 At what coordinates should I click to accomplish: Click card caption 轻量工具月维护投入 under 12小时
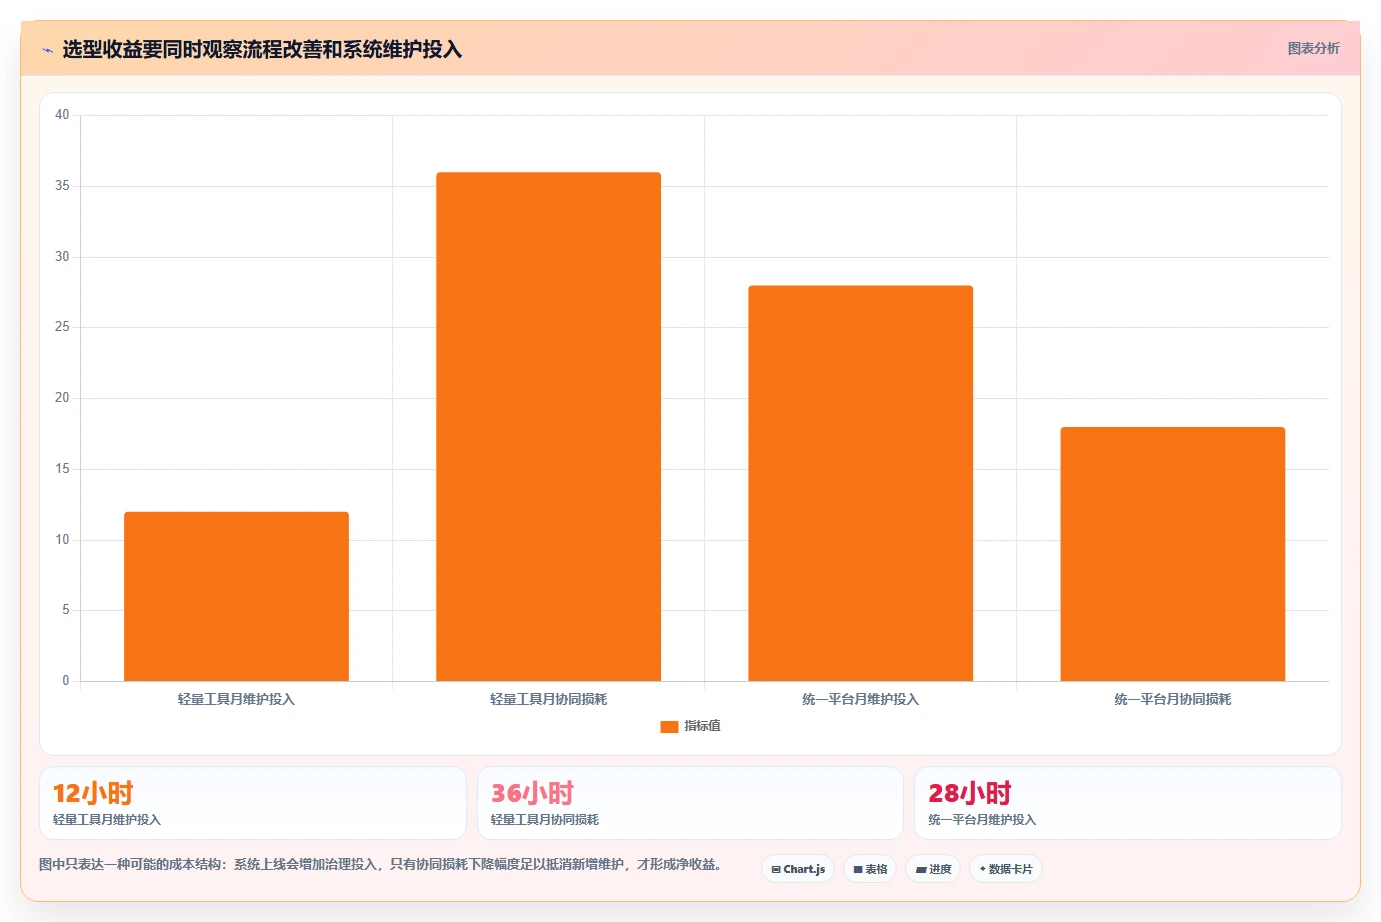click(x=107, y=820)
